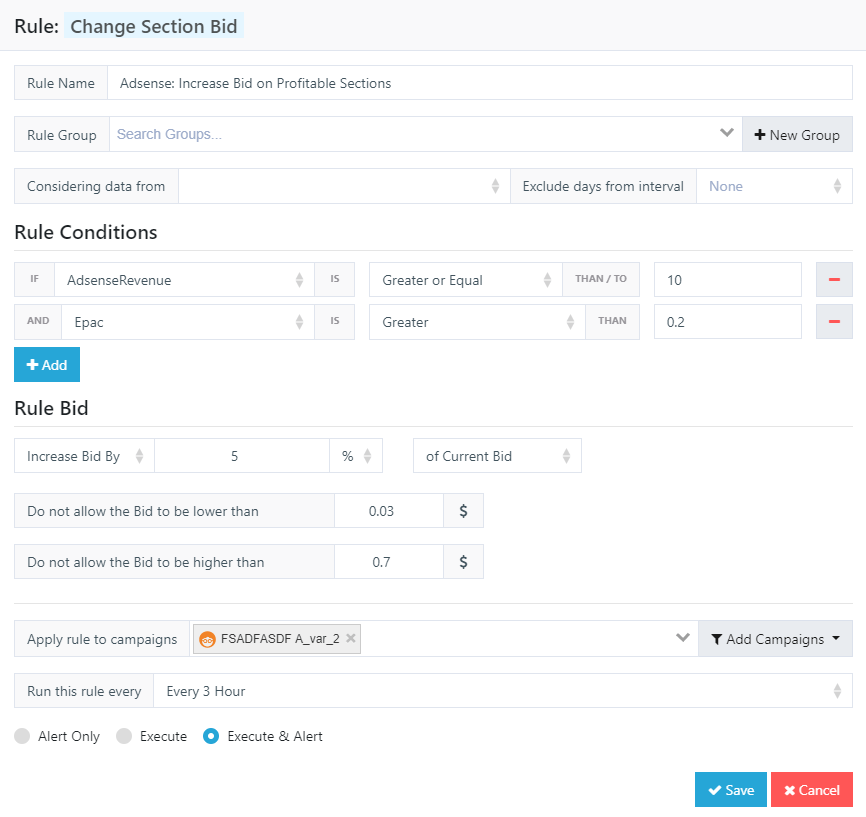Click the Save button
This screenshot has height=817, width=866.
(730, 789)
